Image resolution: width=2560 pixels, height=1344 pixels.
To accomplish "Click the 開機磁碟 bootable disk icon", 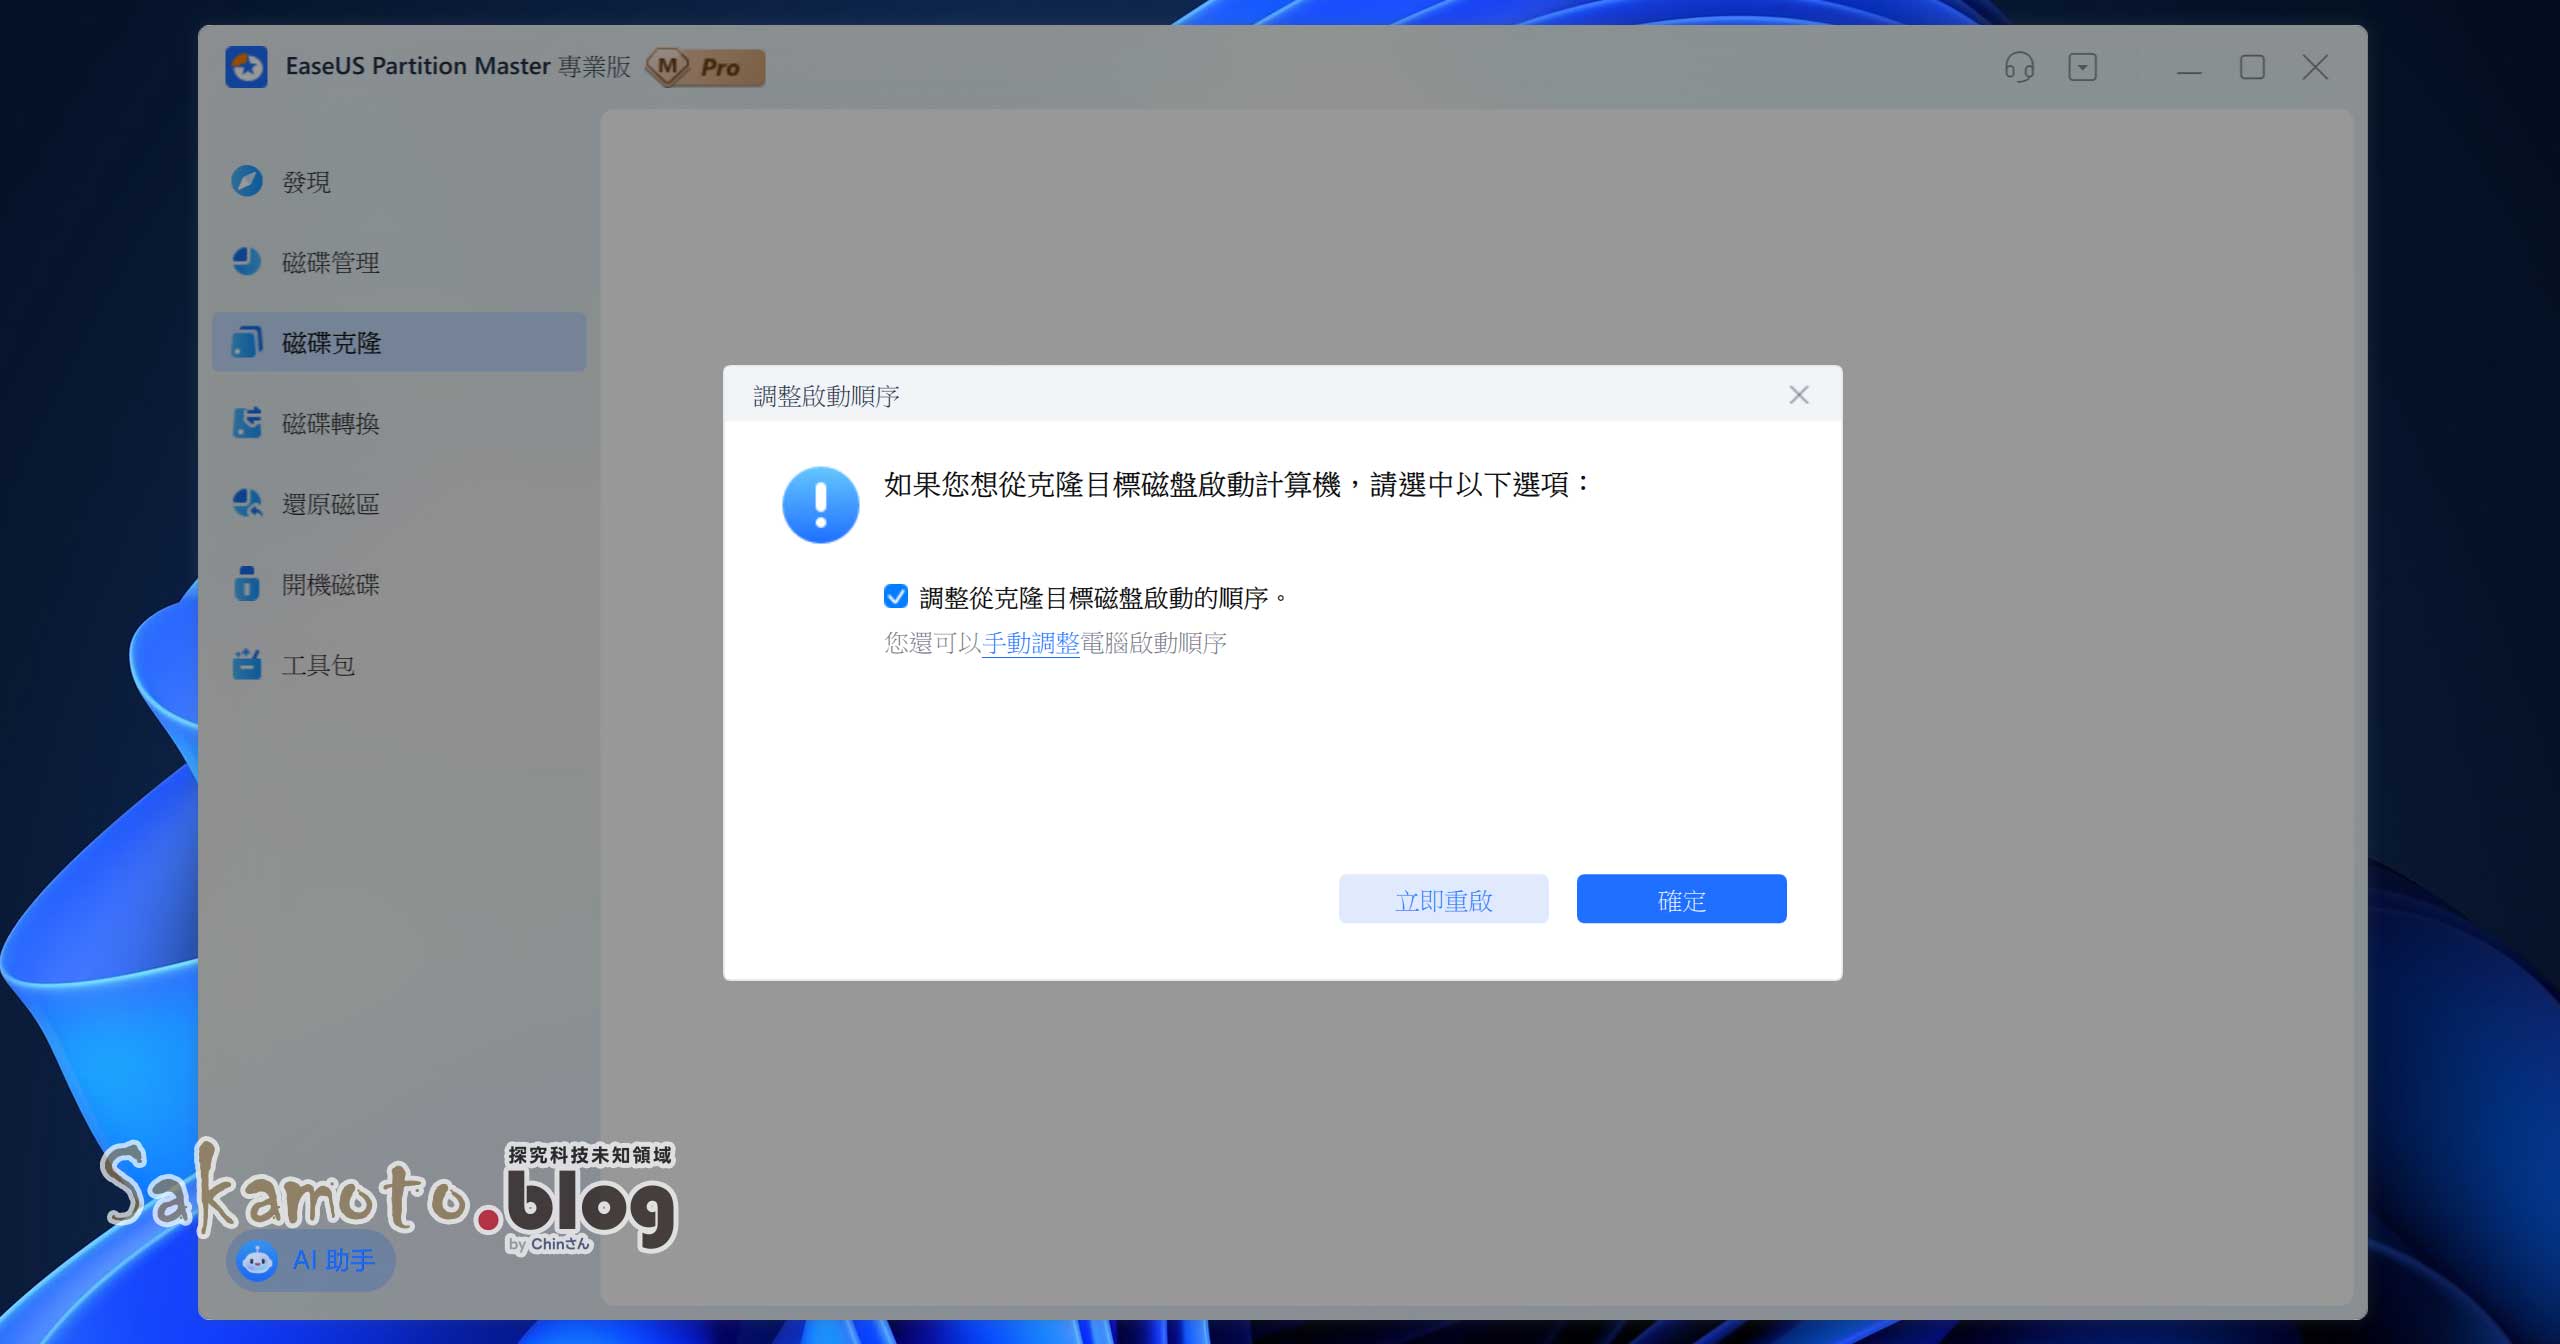I will (248, 584).
